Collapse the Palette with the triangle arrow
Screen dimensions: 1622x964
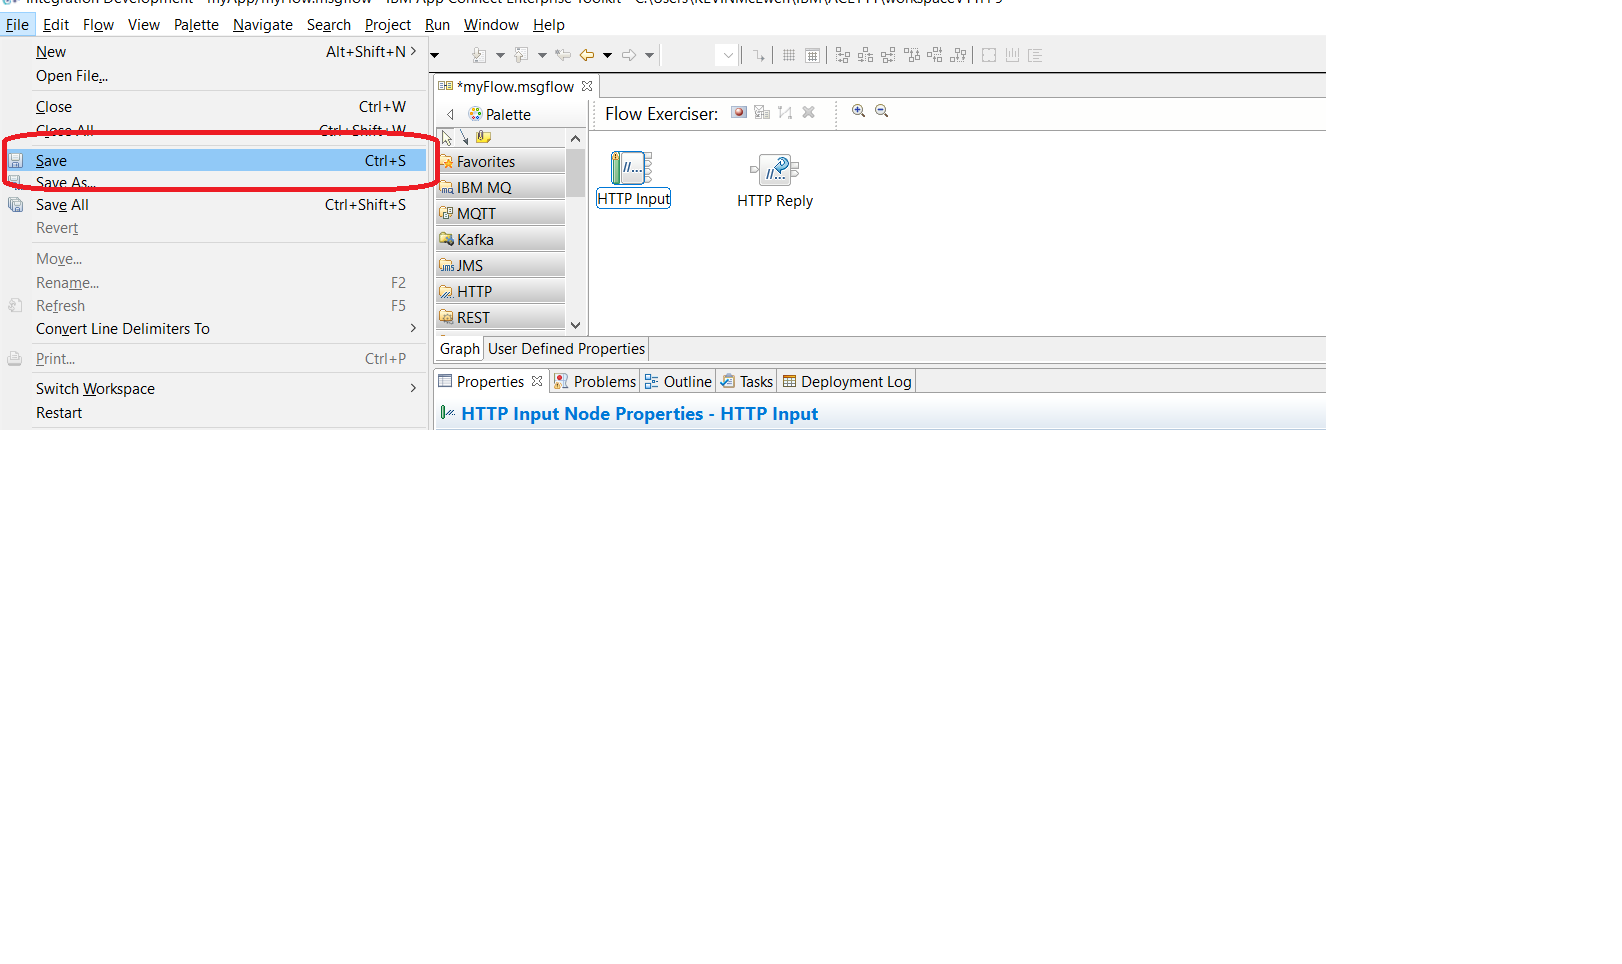450,115
